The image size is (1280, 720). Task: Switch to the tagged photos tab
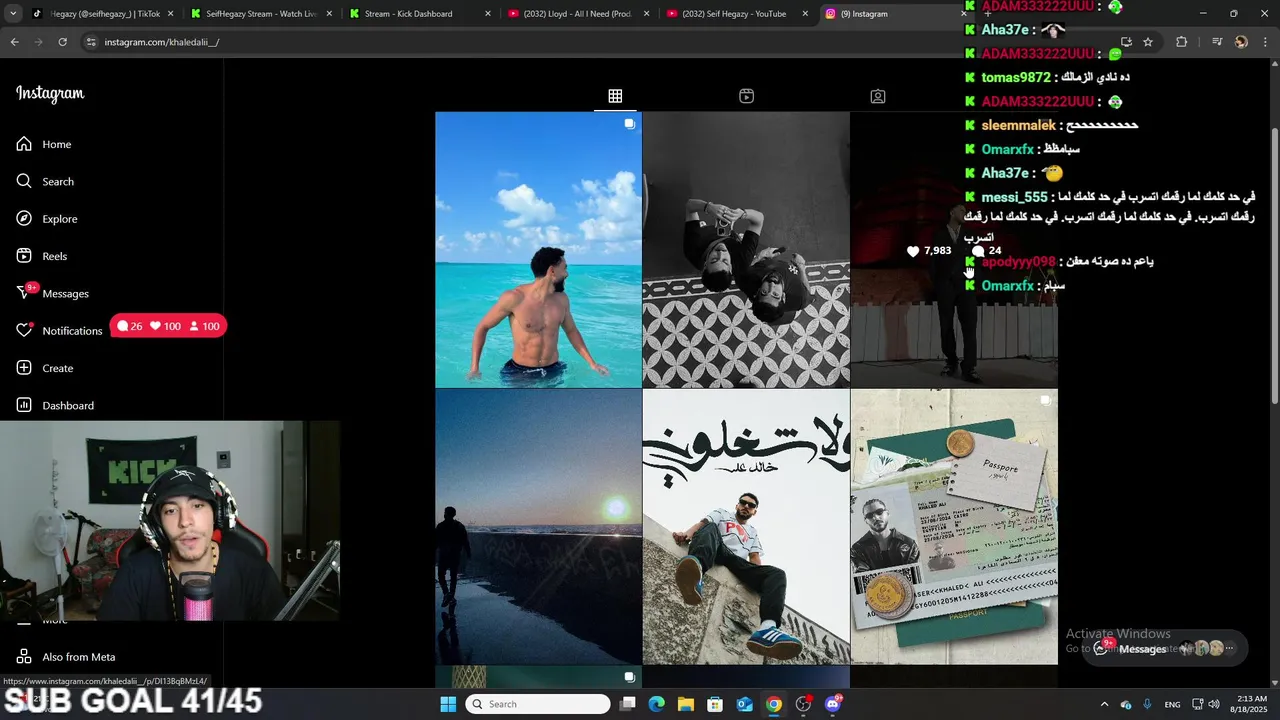click(x=877, y=96)
